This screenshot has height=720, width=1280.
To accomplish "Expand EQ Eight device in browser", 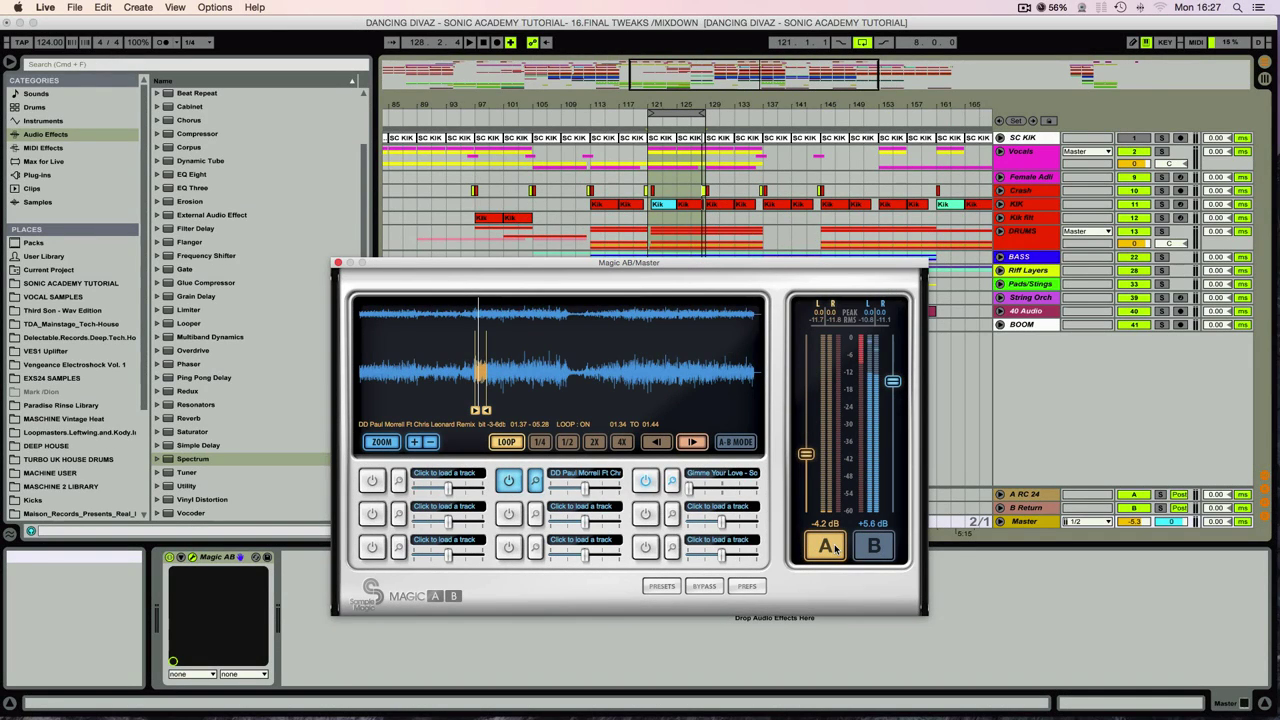I will tap(157, 174).
